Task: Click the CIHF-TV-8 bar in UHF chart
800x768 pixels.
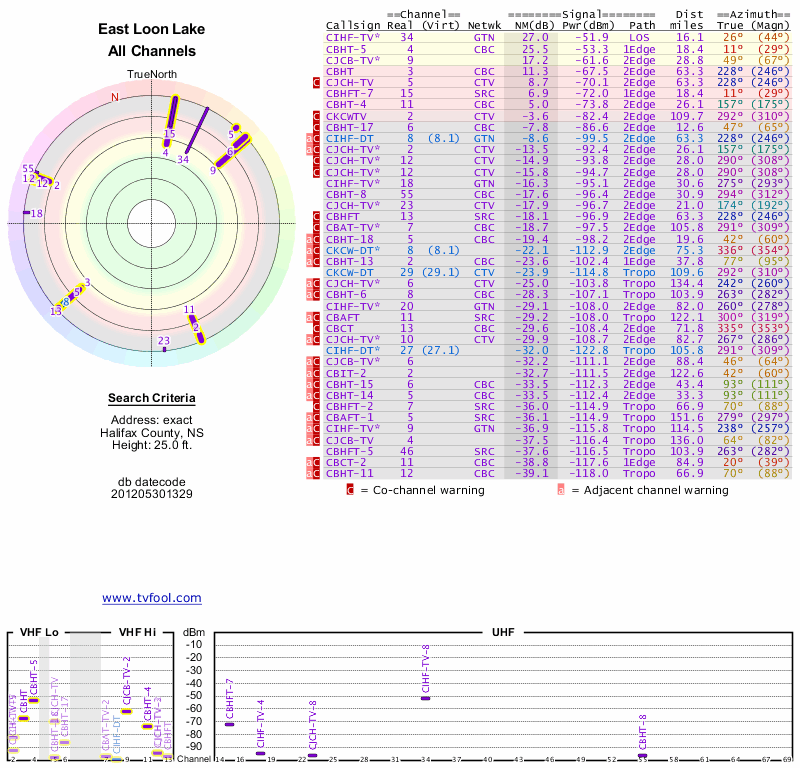Action: tap(426, 697)
